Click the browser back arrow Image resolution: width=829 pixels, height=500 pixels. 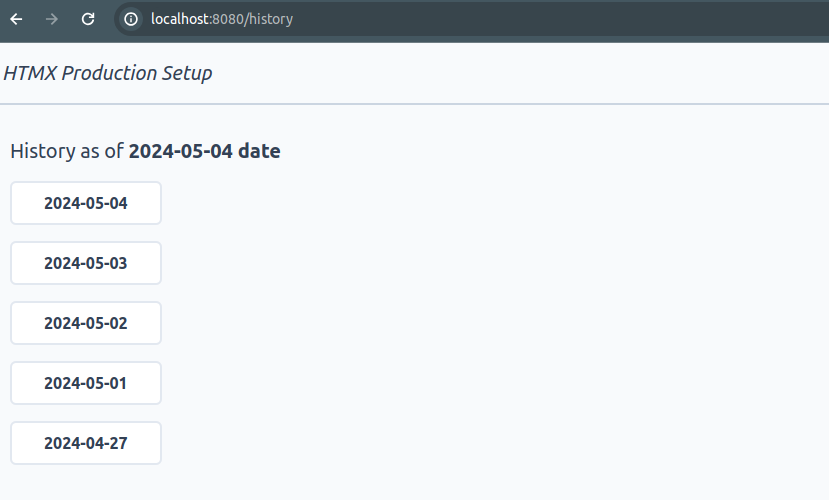(x=16, y=20)
